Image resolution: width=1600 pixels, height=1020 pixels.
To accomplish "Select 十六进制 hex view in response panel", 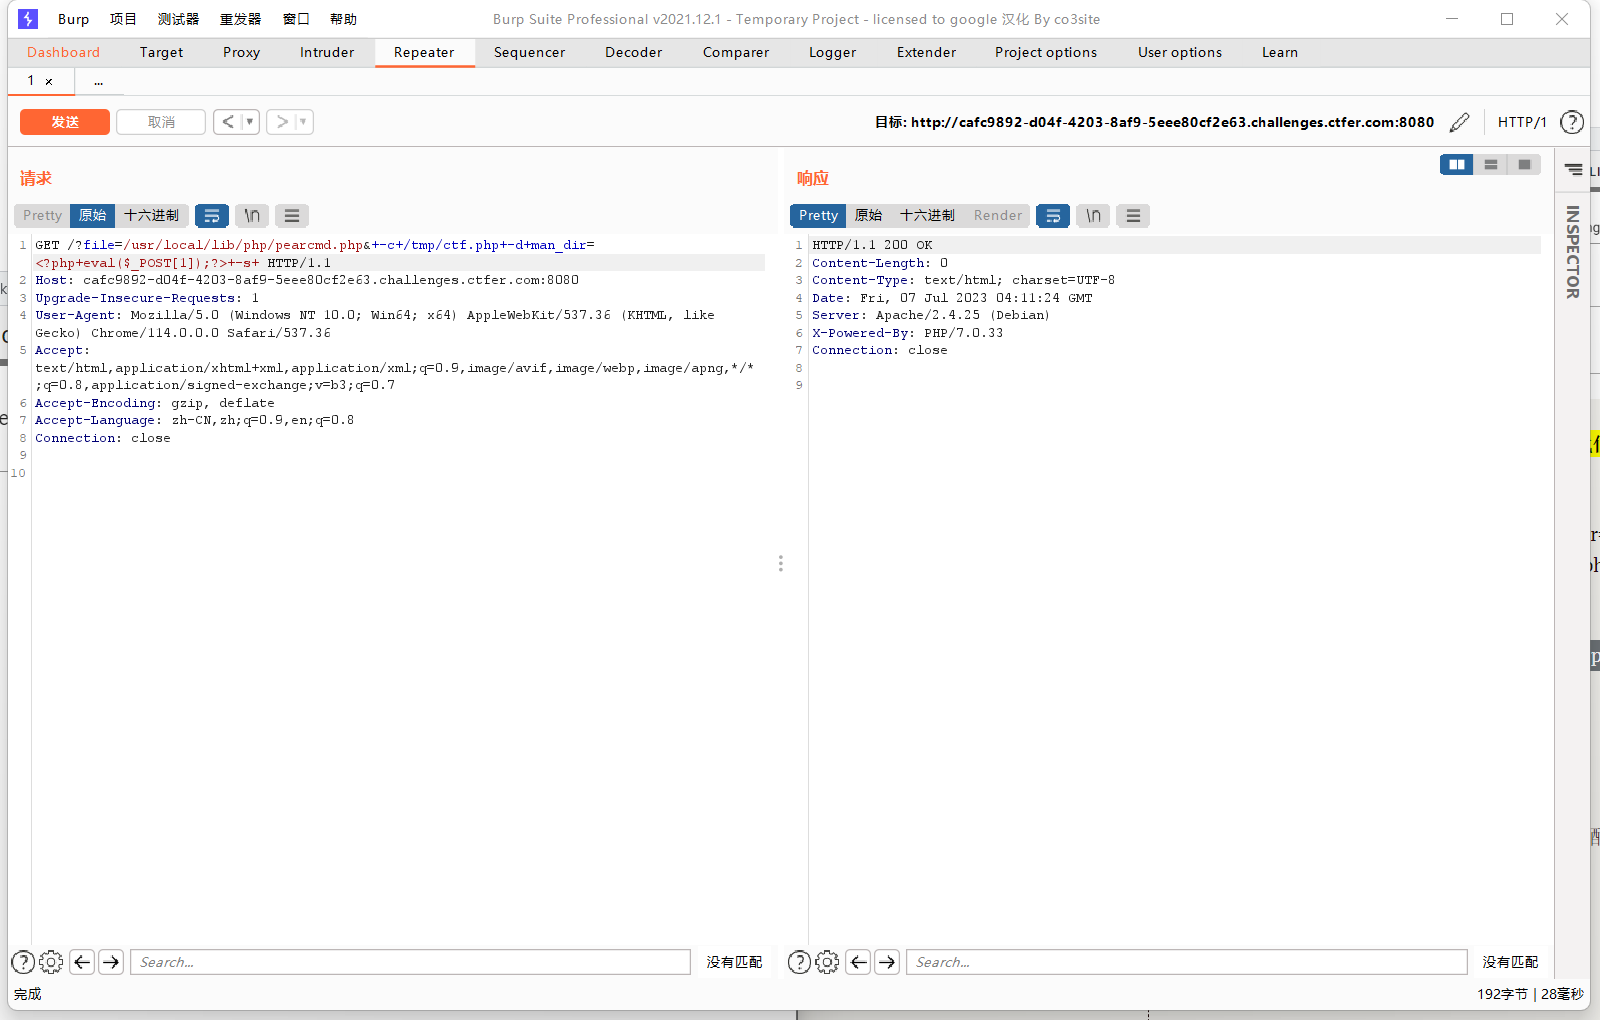I will [927, 215].
